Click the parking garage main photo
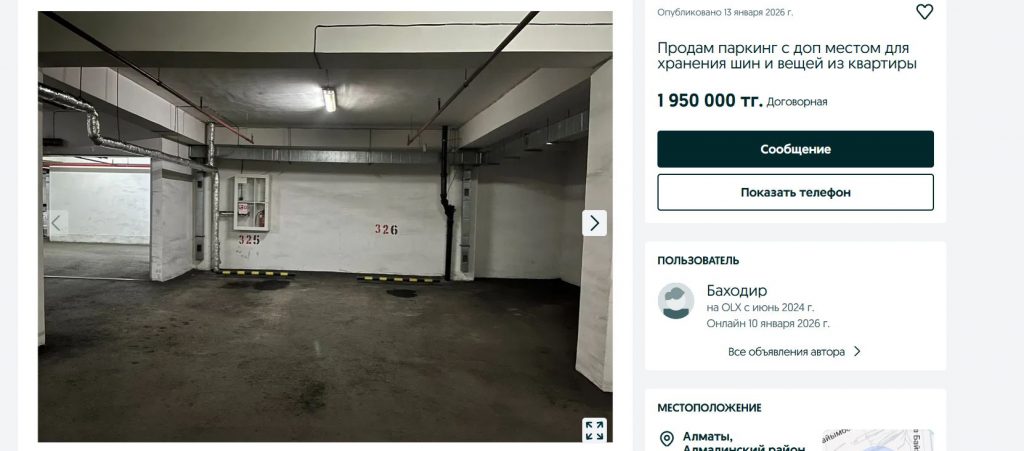This screenshot has height=451, width=1024. [x=325, y=226]
